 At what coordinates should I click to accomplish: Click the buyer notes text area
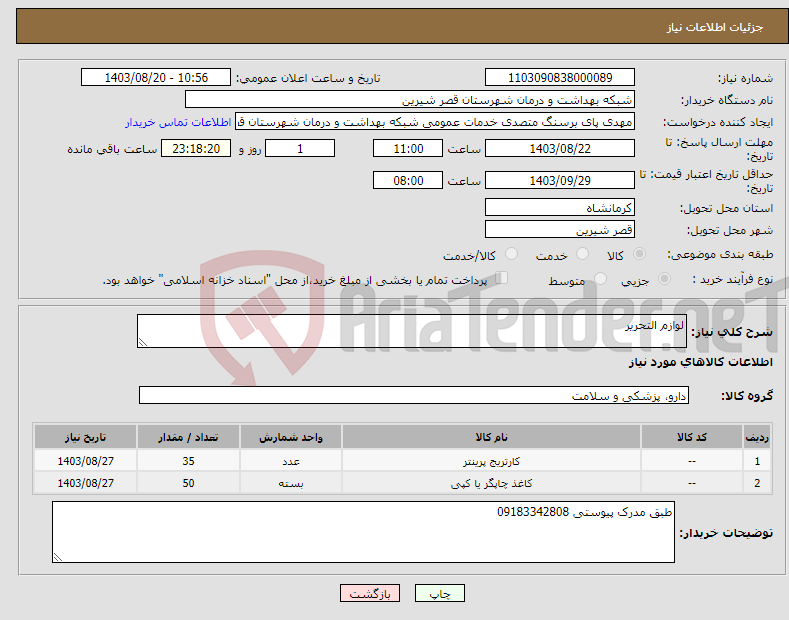363,532
